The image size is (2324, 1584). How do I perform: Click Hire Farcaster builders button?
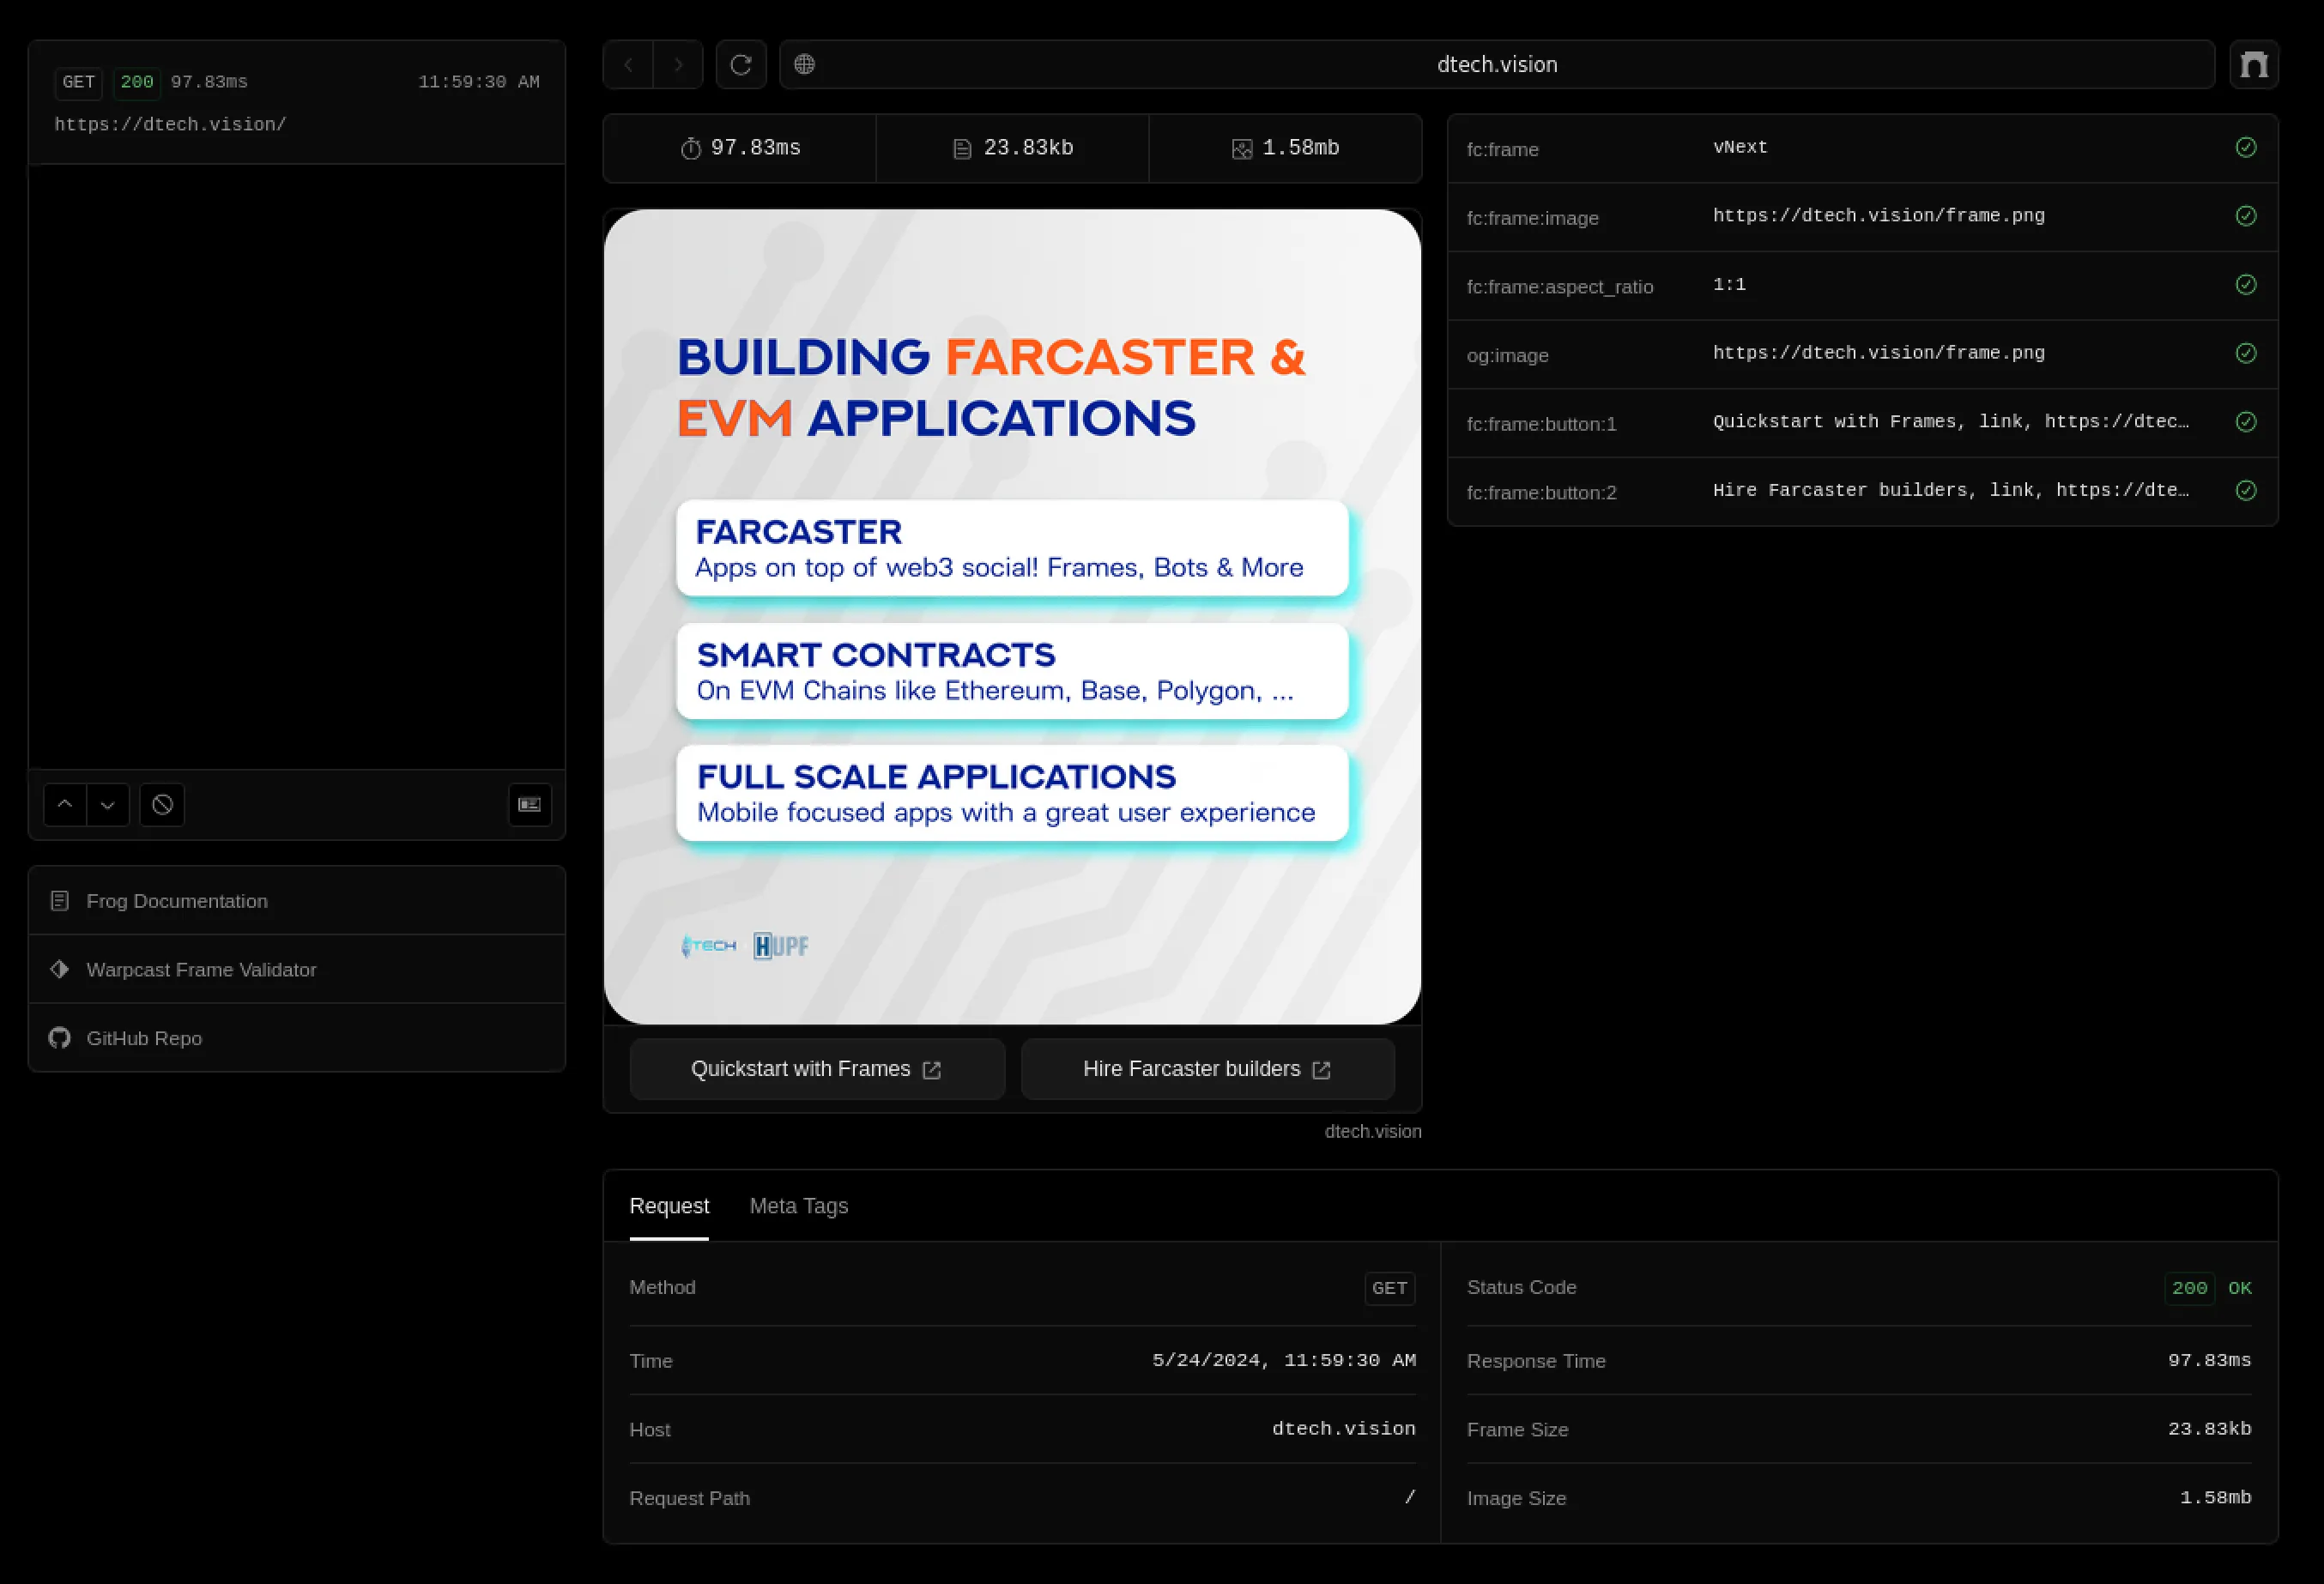pos(1208,1069)
